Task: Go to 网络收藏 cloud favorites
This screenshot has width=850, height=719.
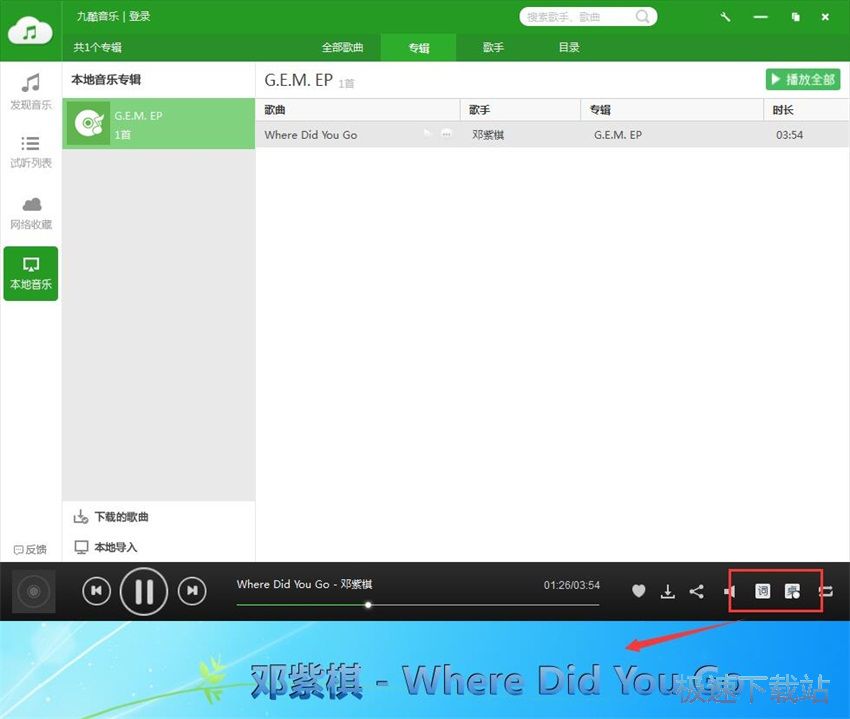Action: (x=31, y=214)
